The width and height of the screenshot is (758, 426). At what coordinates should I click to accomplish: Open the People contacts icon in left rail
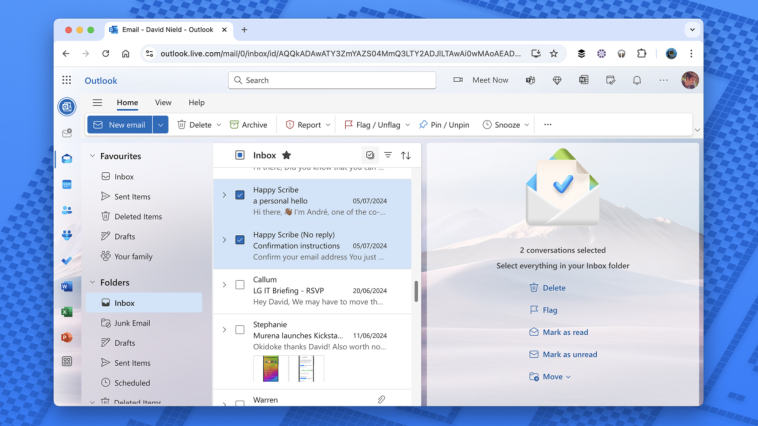pos(67,210)
